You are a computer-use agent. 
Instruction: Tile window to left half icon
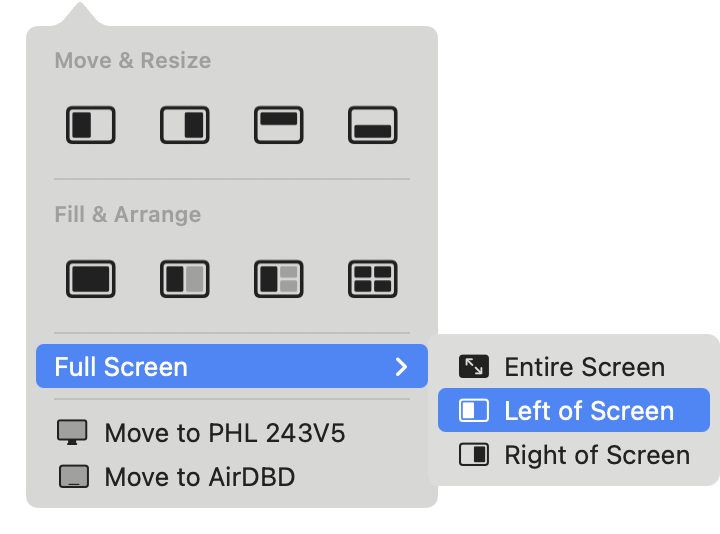pos(90,125)
